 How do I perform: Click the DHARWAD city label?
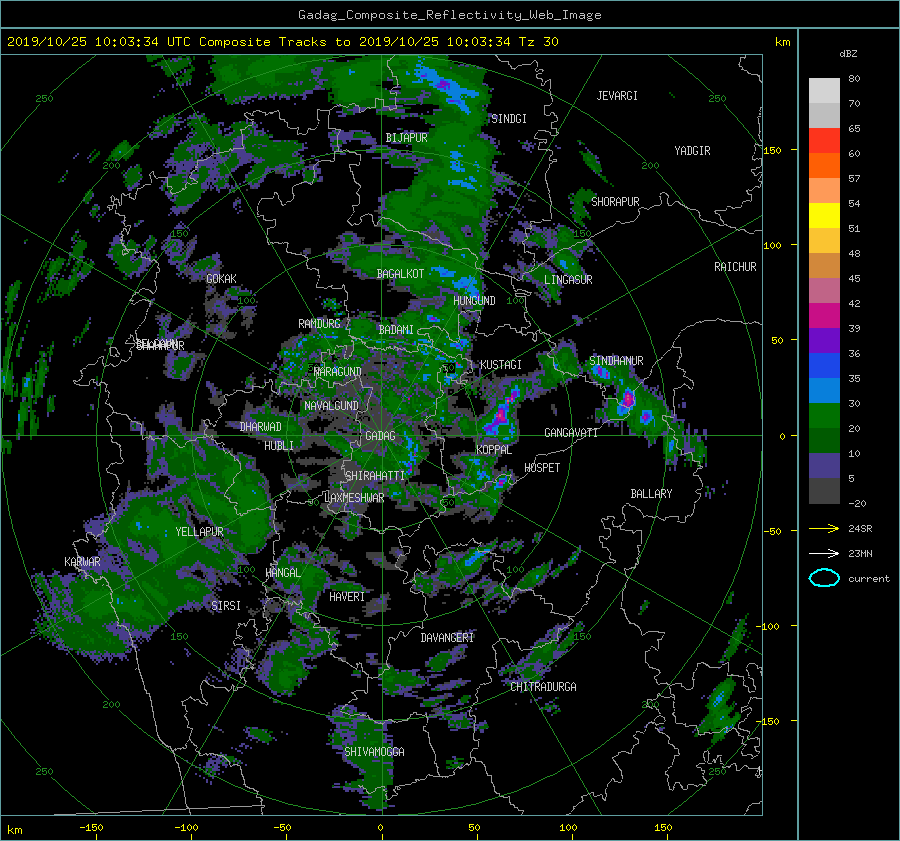[261, 427]
